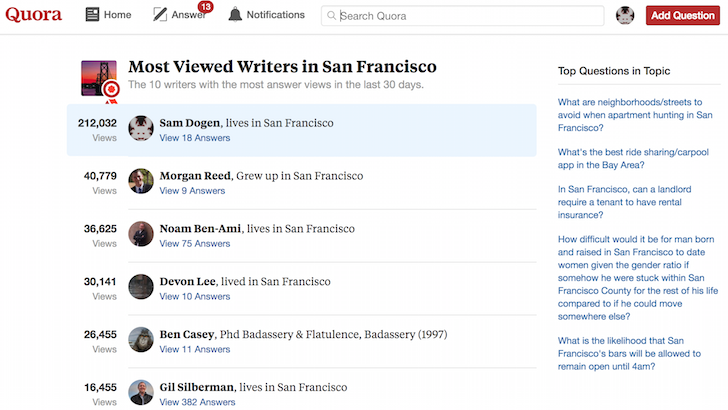Focus the Search Quora field
The image size is (728, 410).
tap(462, 16)
